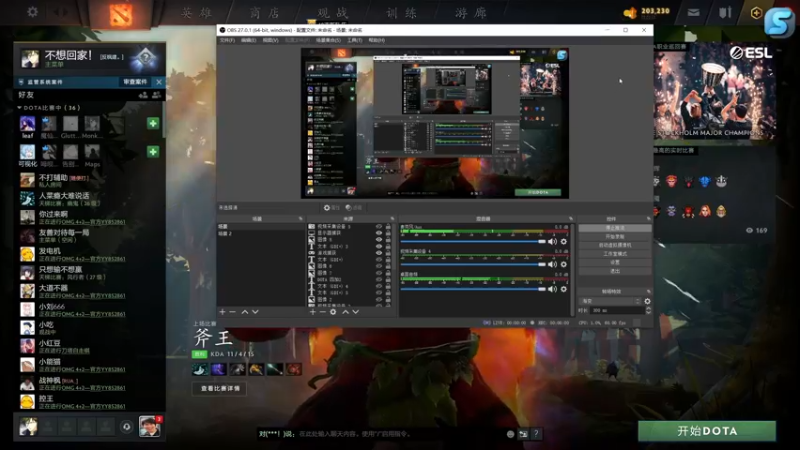Open the mail envelope icon in Dota header
This screenshot has width=800, height=450.
(693, 12)
